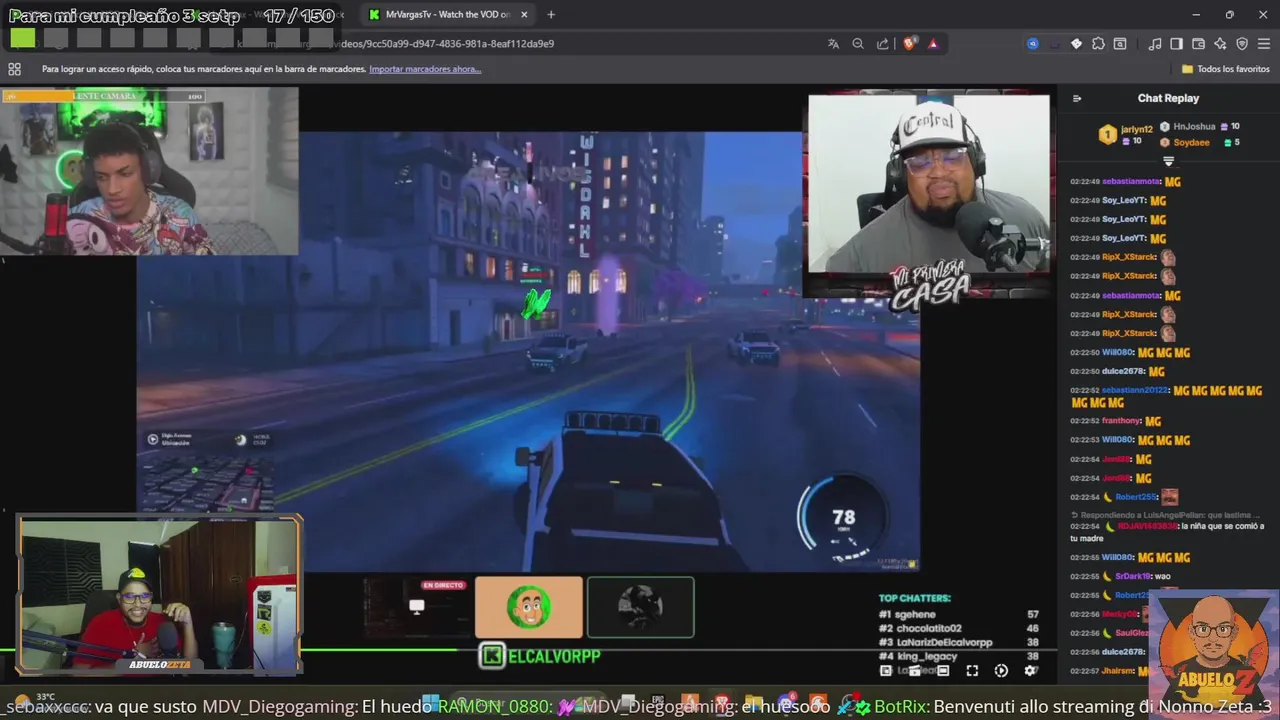The image size is (1280, 720).
Task: Toggle theater mode icon in player
Action: 943,671
